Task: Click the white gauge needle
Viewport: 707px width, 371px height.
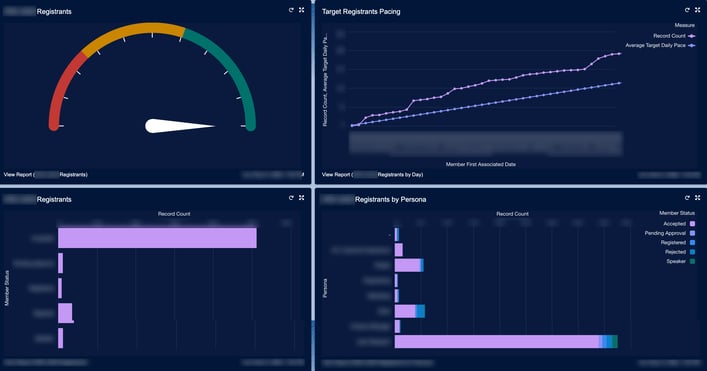Action: click(x=179, y=126)
